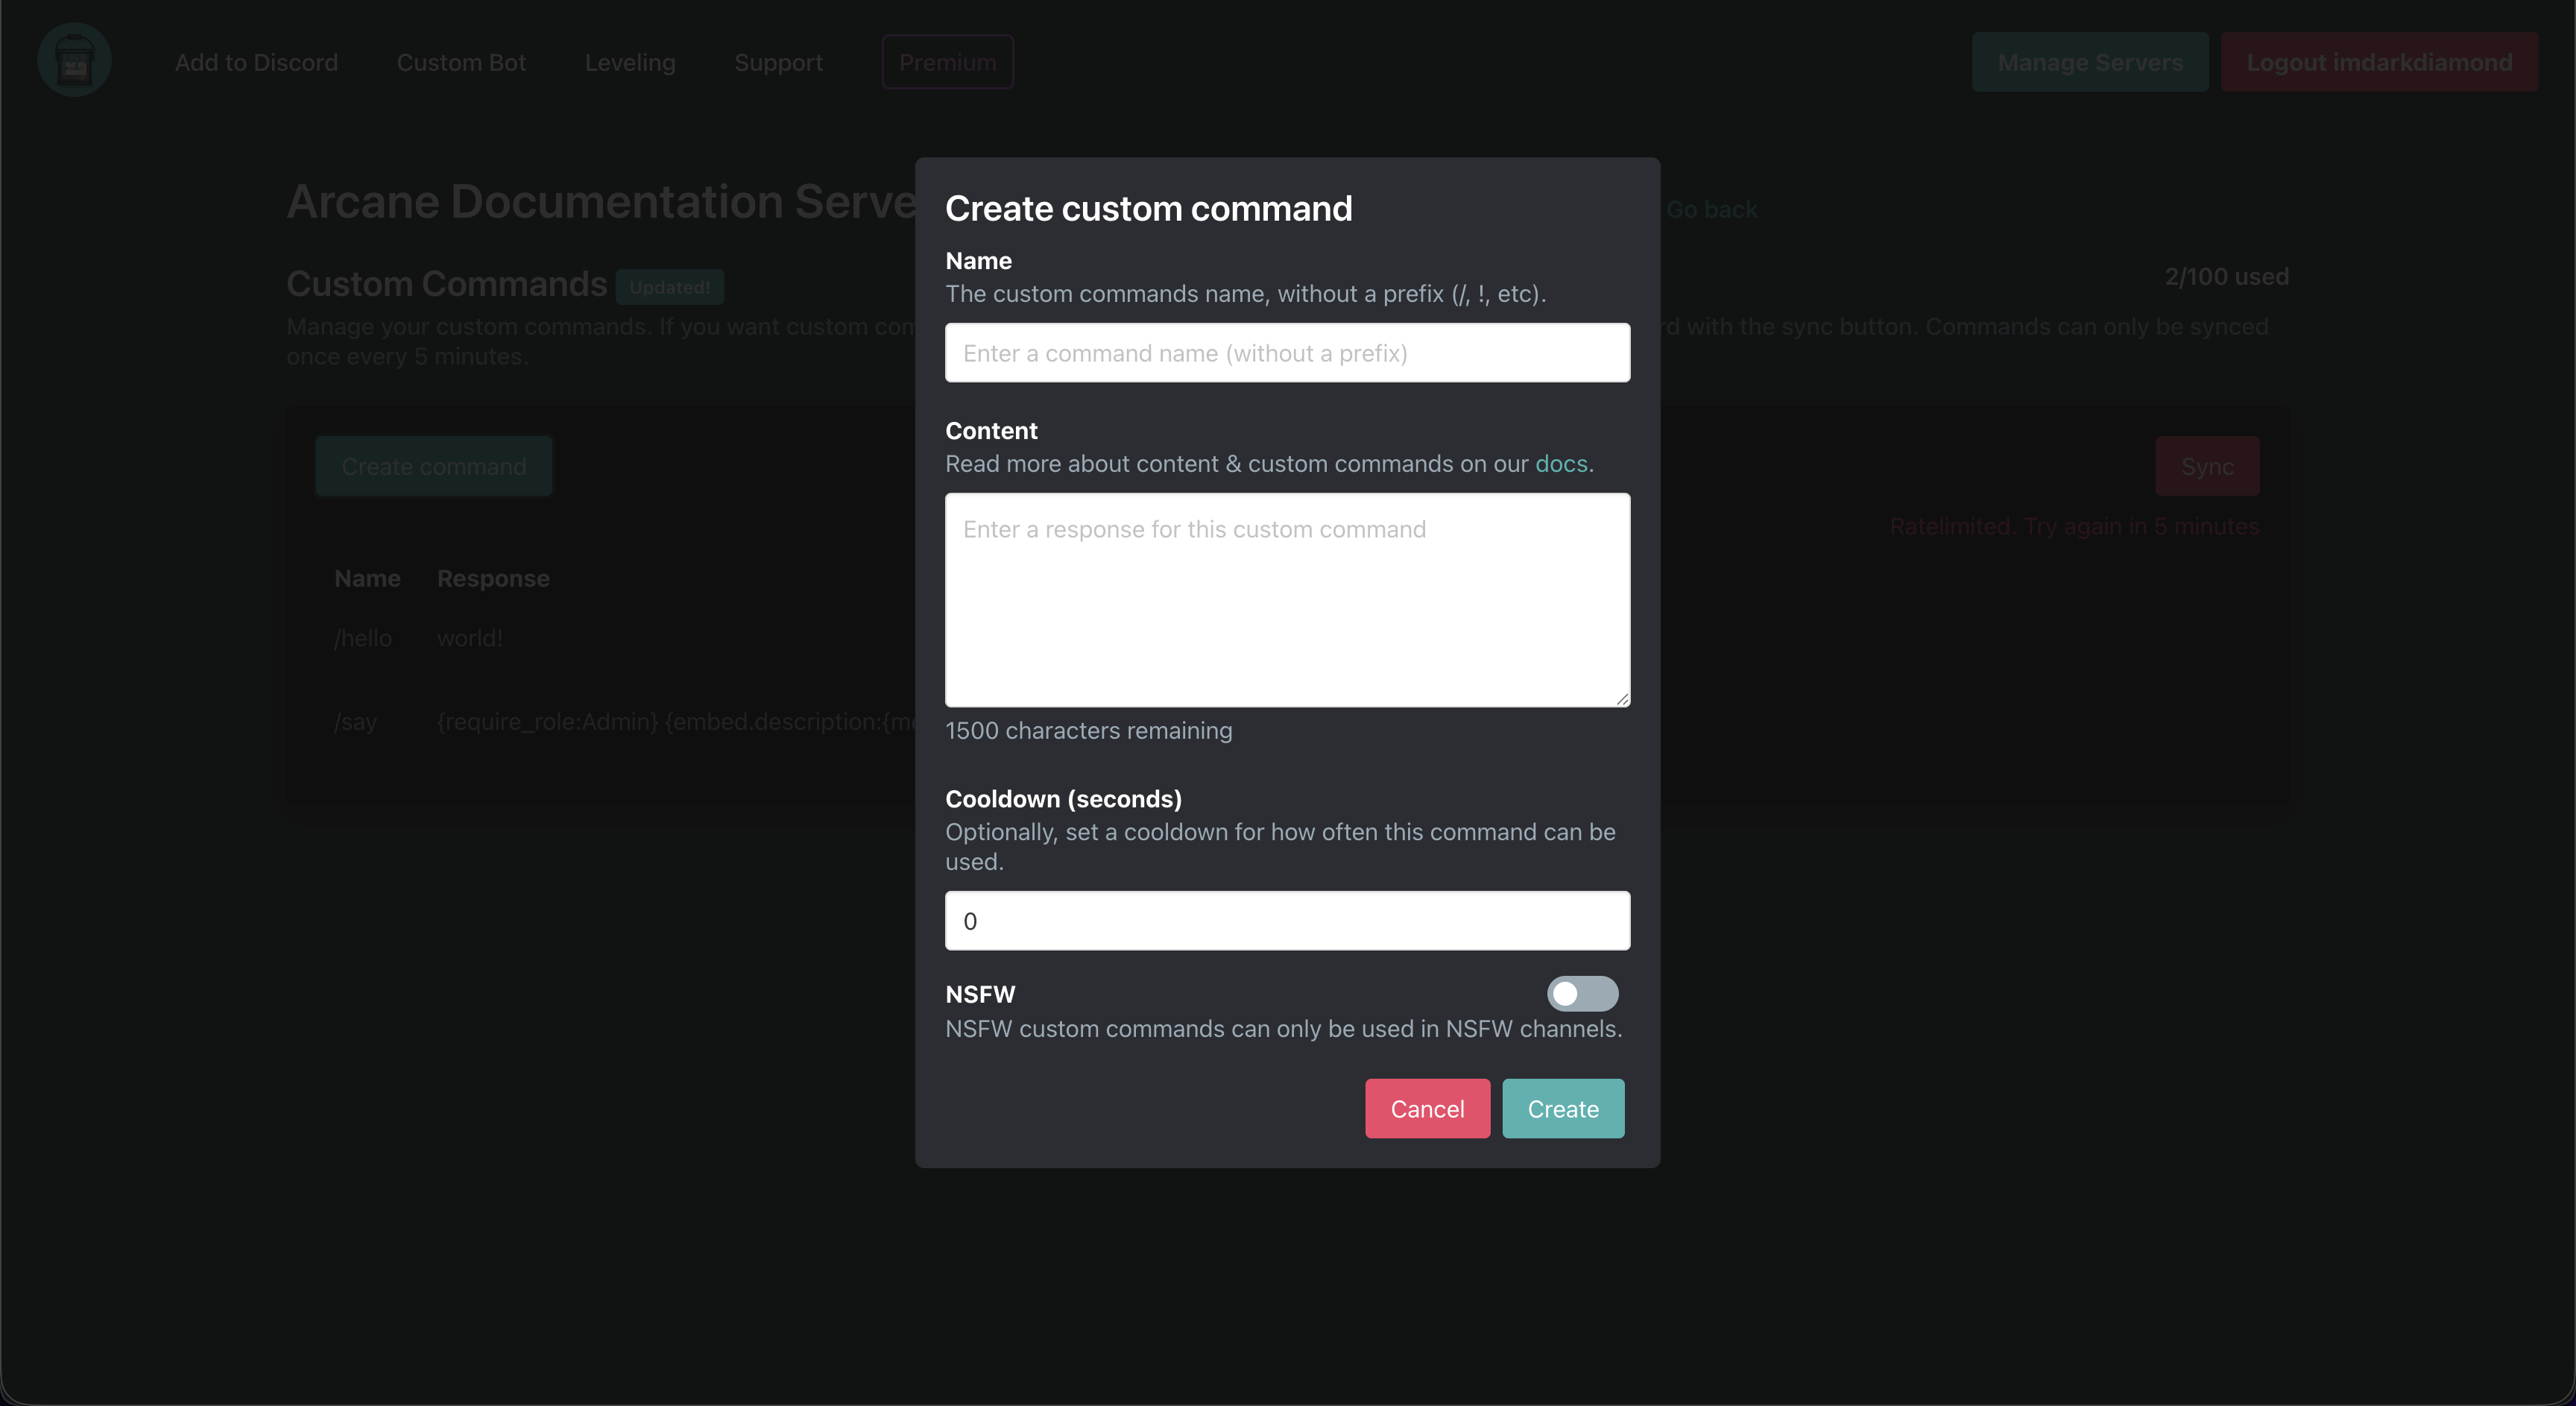2576x1406 pixels.
Task: Open the Custom Bot page
Action: [461, 61]
